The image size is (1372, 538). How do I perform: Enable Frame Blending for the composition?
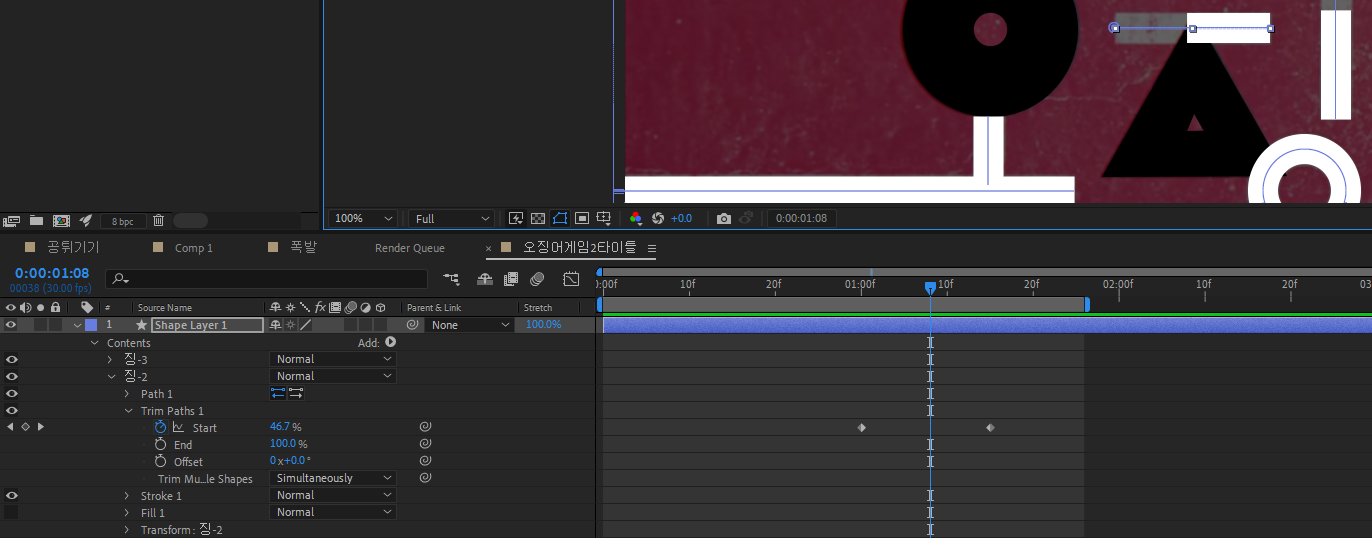pyautogui.click(x=512, y=279)
